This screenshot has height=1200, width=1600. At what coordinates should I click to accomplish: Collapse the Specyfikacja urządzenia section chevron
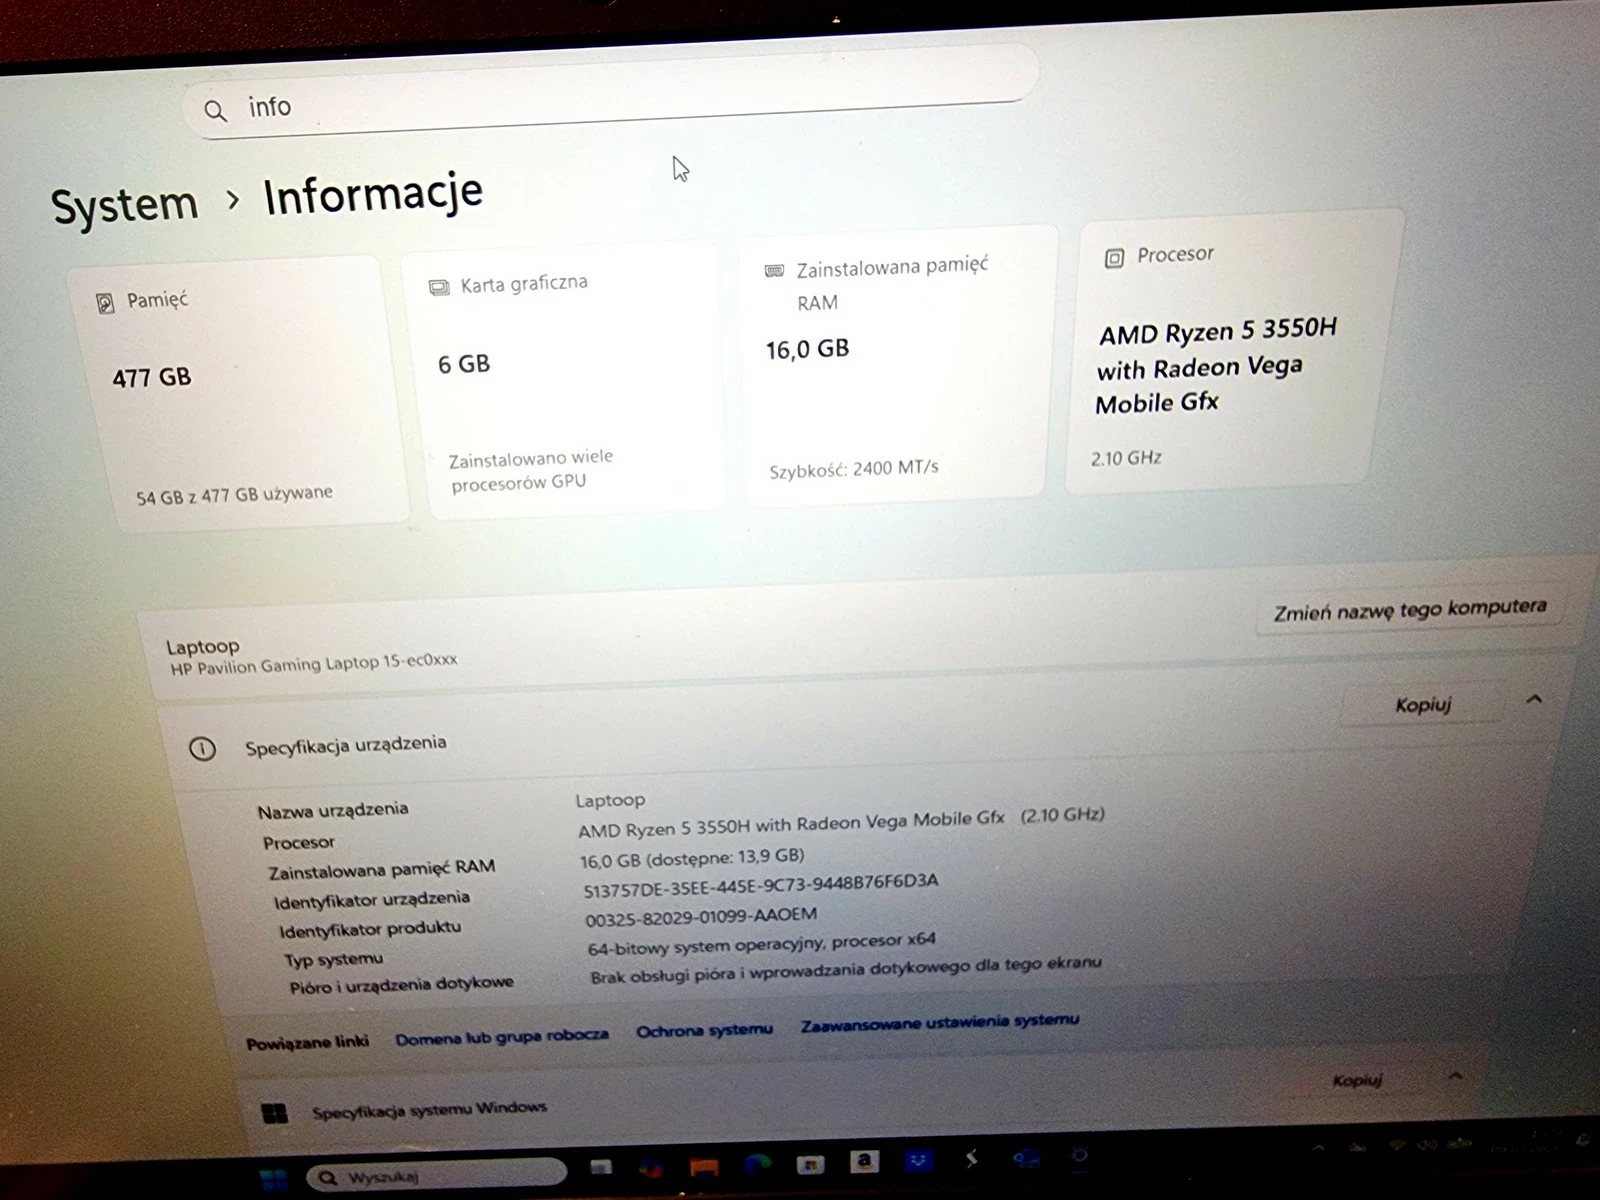[x=1535, y=700]
